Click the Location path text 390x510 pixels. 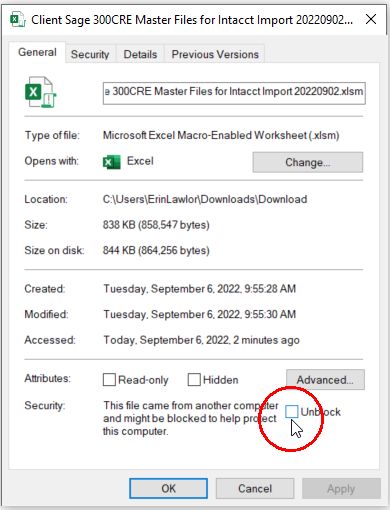coord(205,199)
